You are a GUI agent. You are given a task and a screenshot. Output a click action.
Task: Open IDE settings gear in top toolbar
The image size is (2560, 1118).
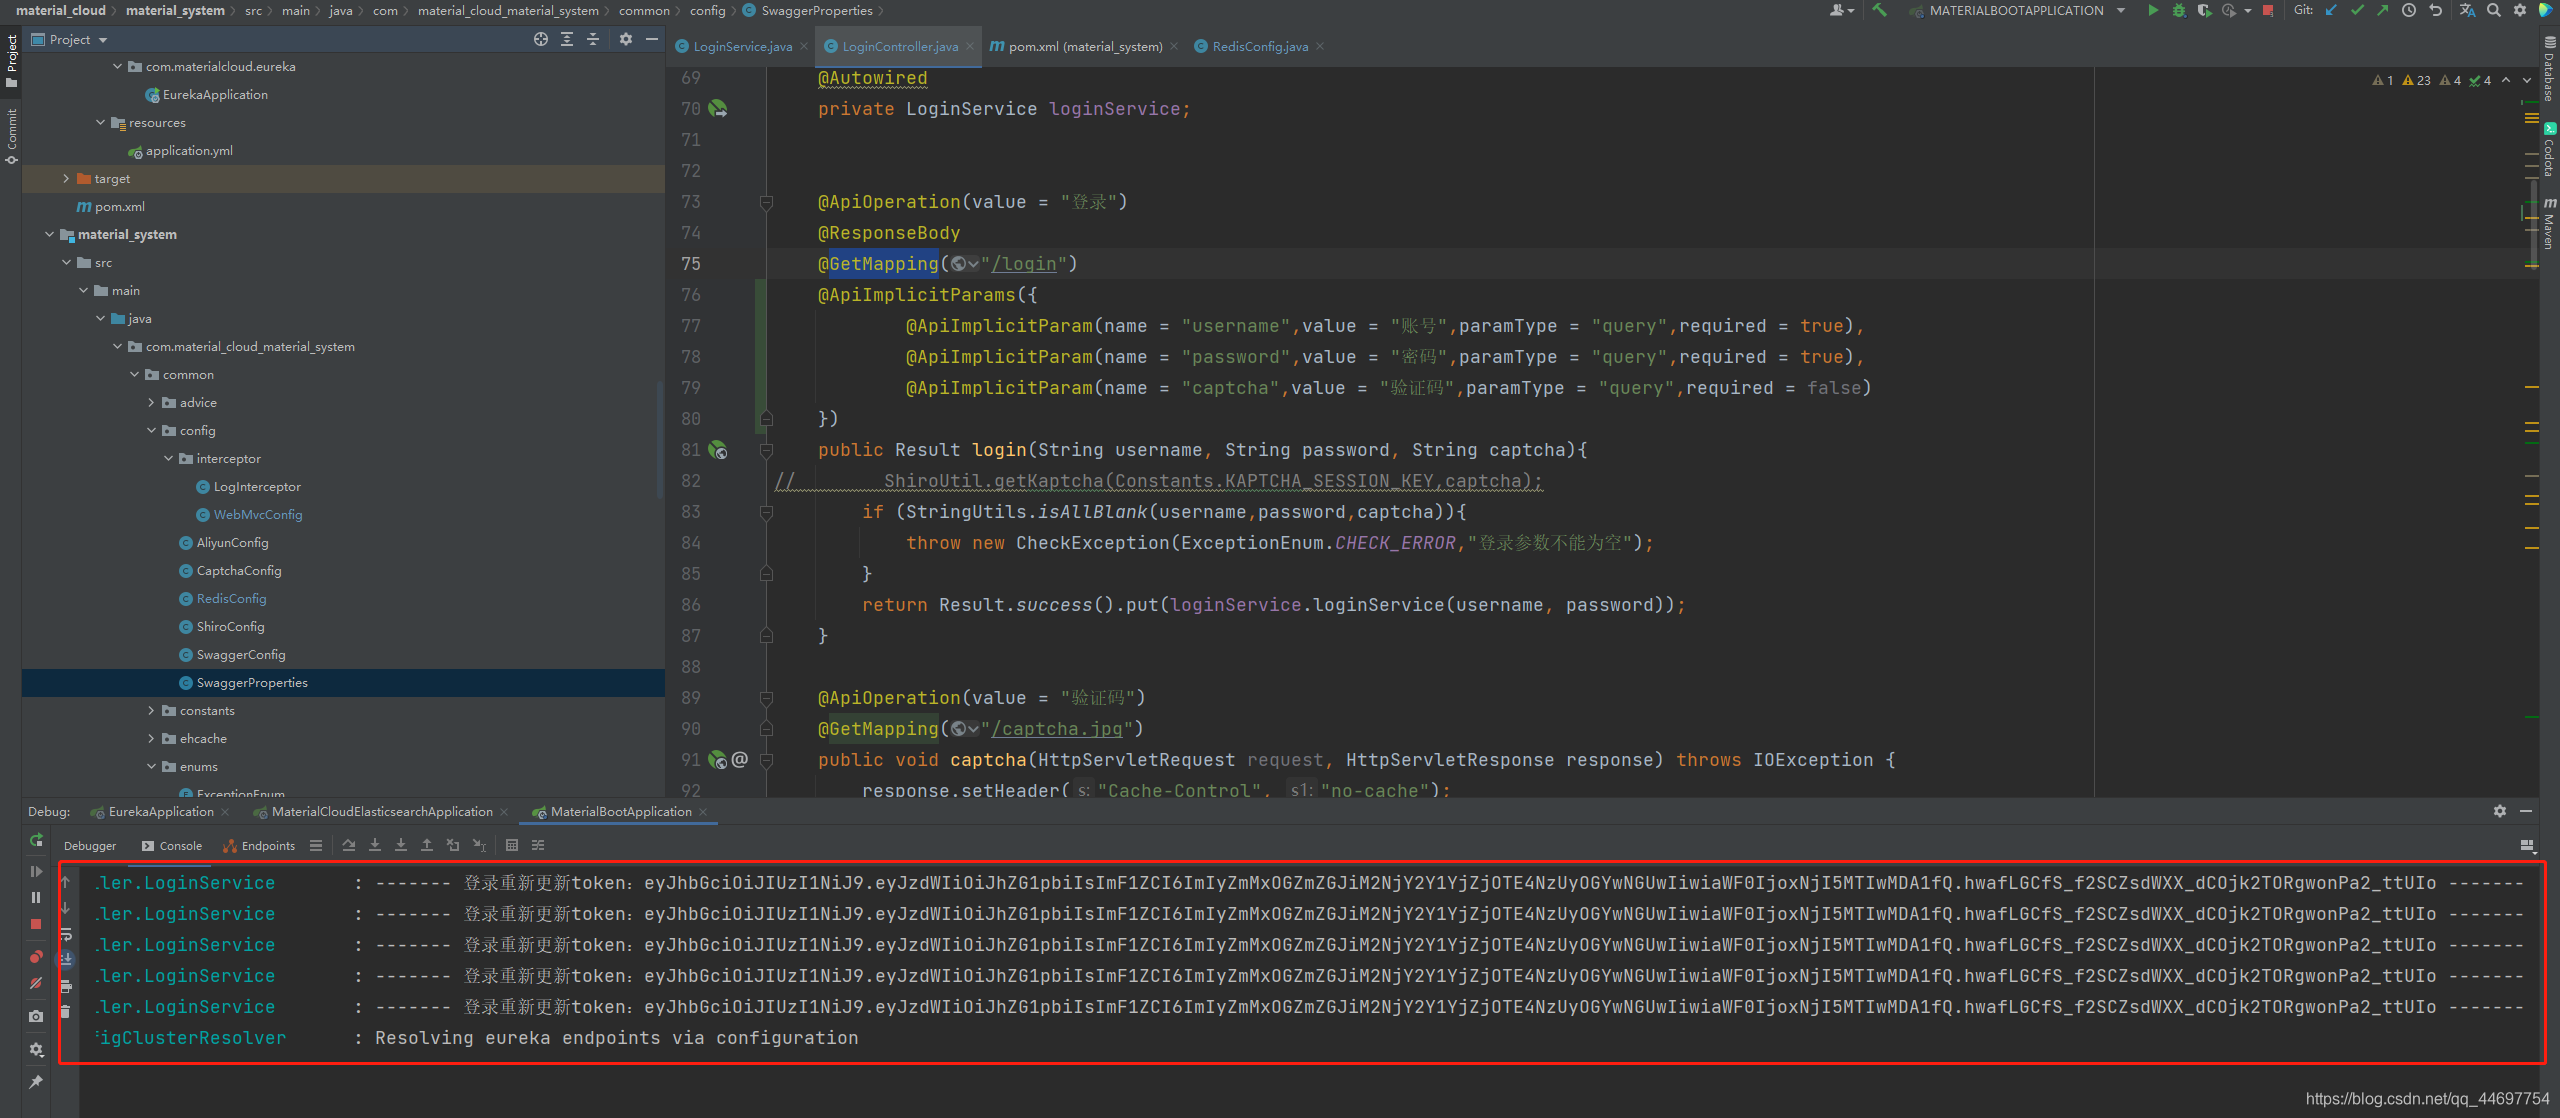(x=2520, y=11)
